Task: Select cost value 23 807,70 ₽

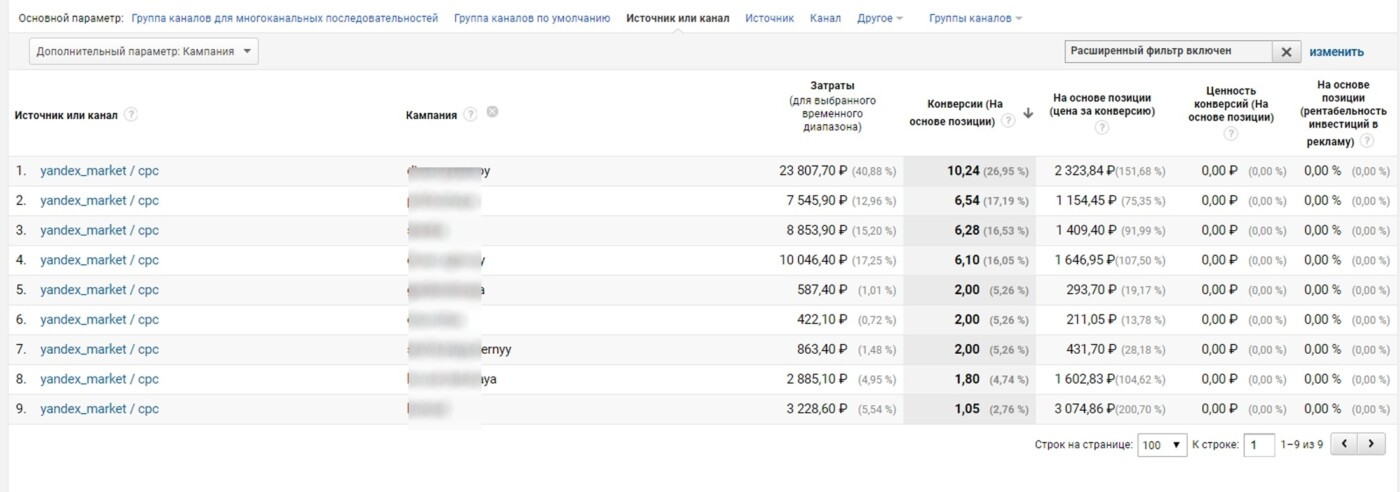Action: [x=813, y=171]
